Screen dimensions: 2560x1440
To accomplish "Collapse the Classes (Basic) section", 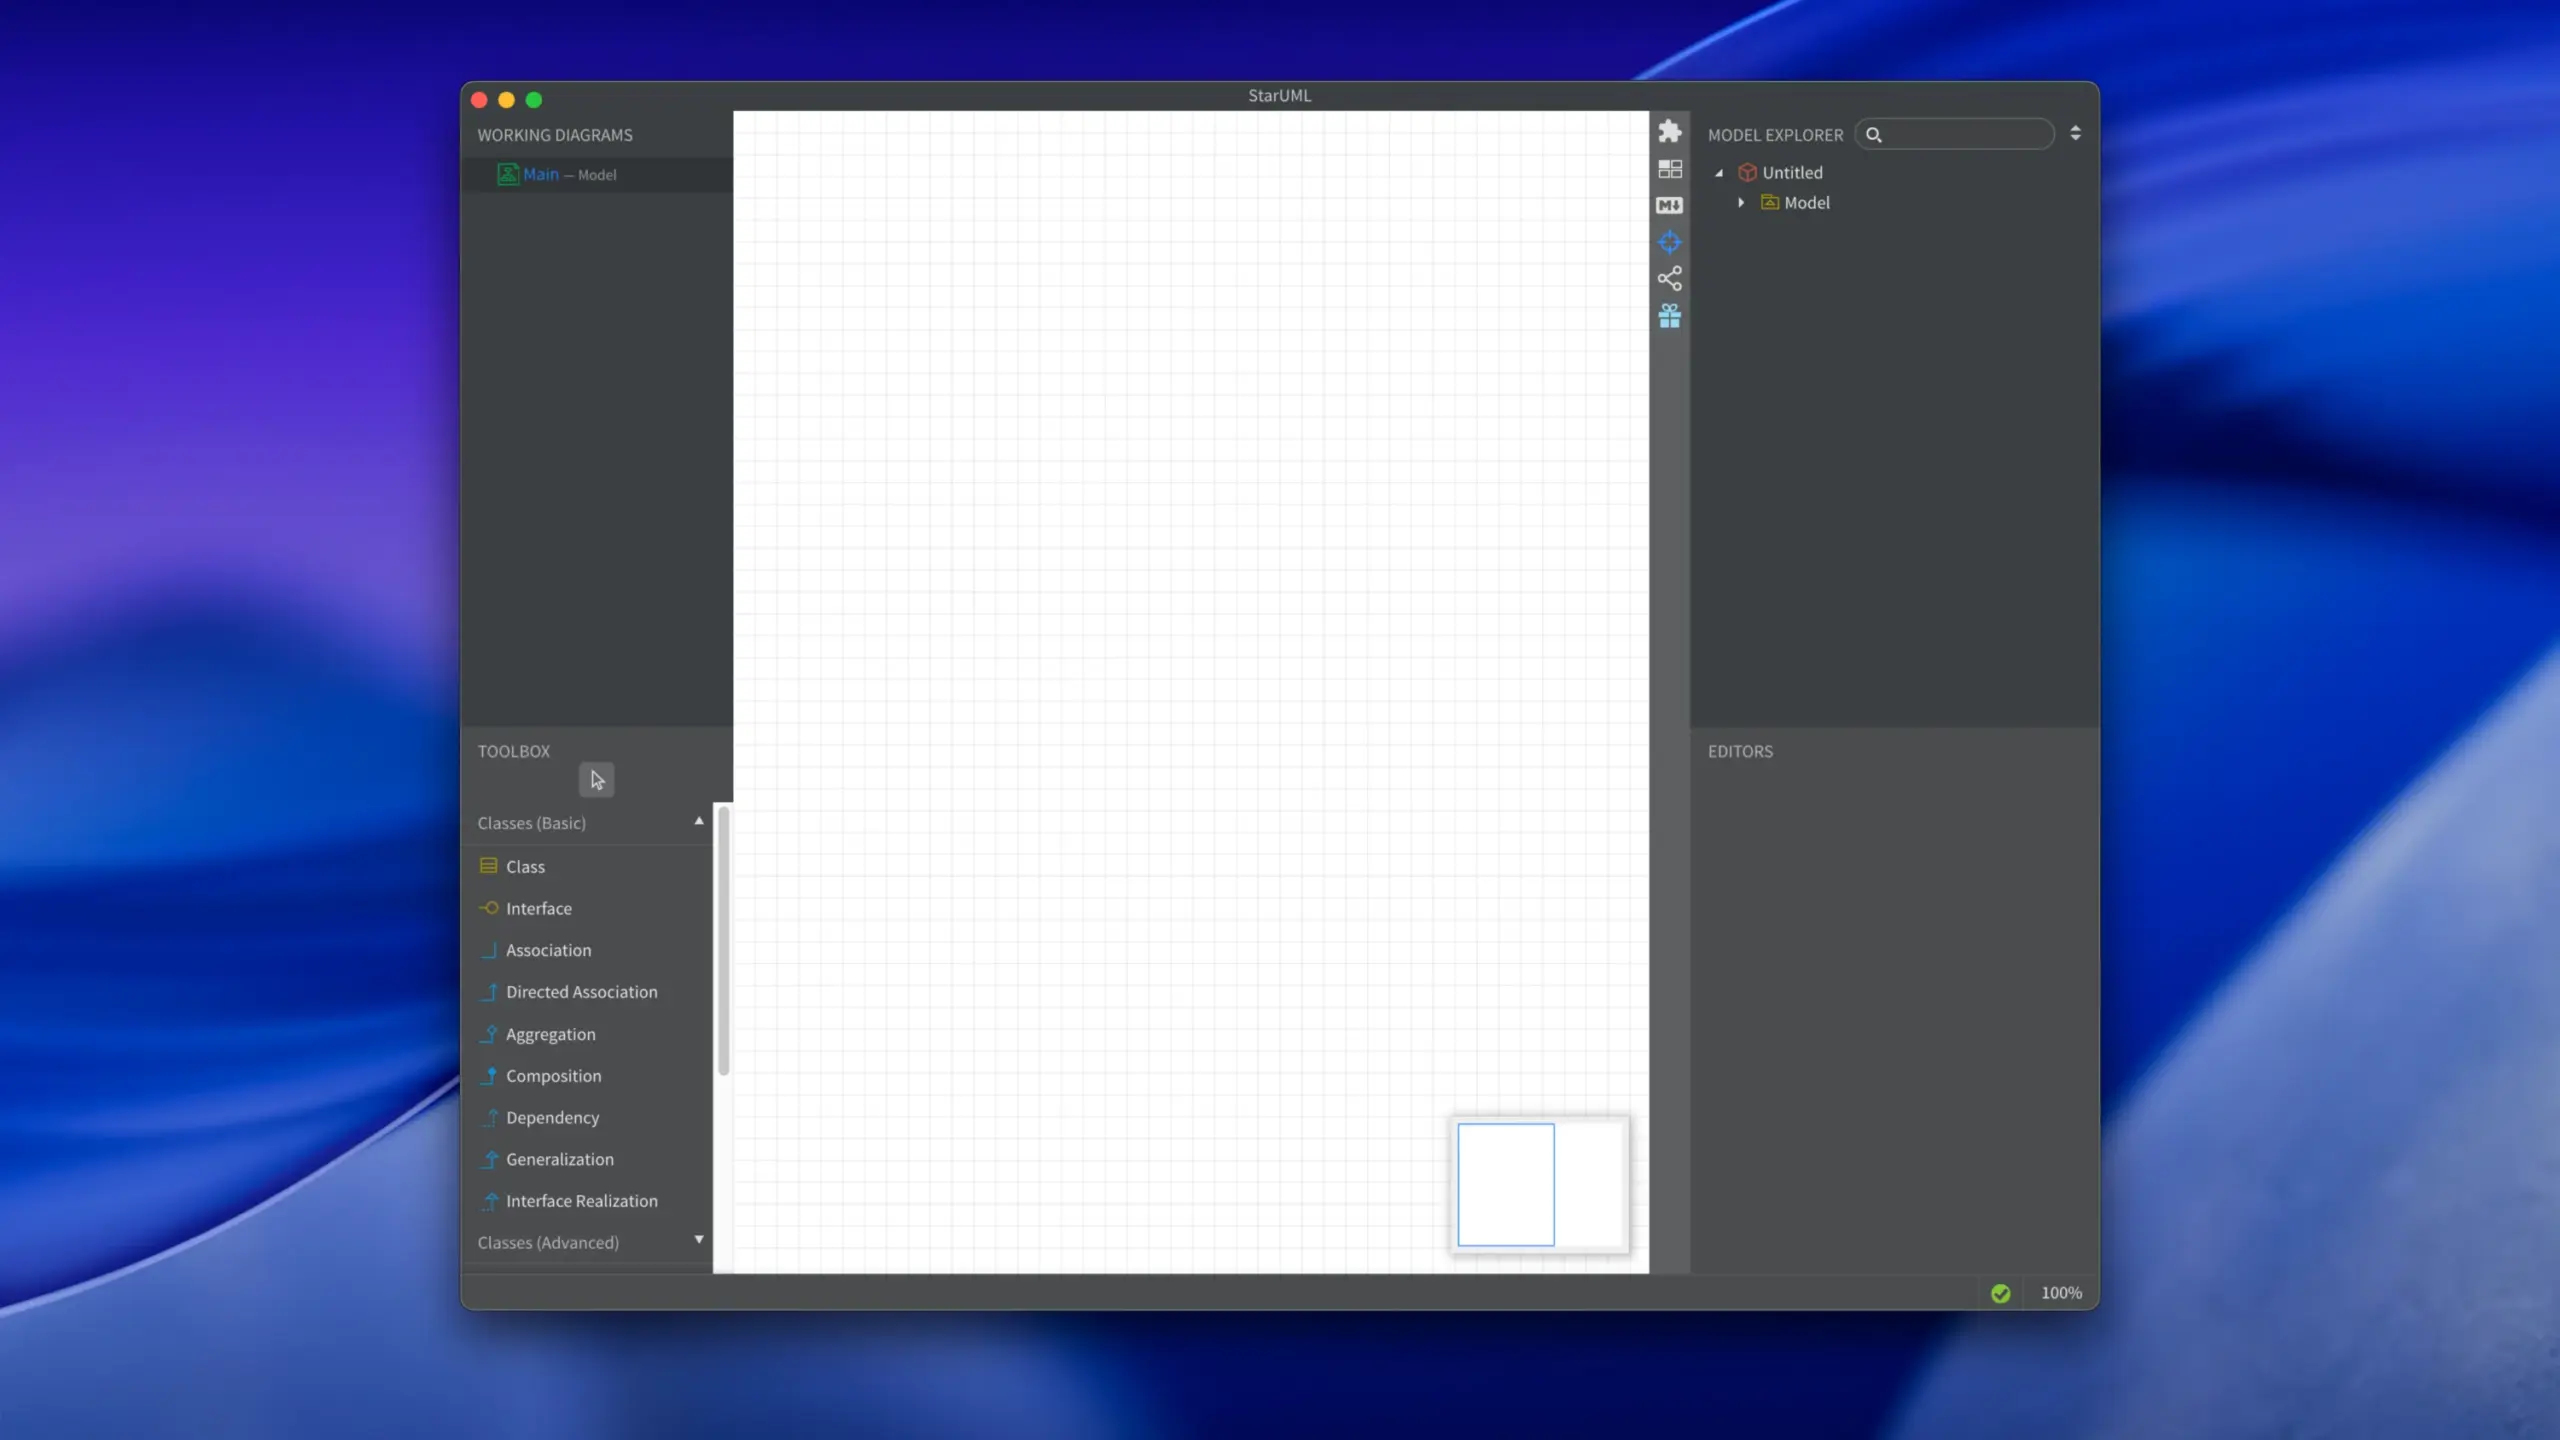I will (x=698, y=822).
